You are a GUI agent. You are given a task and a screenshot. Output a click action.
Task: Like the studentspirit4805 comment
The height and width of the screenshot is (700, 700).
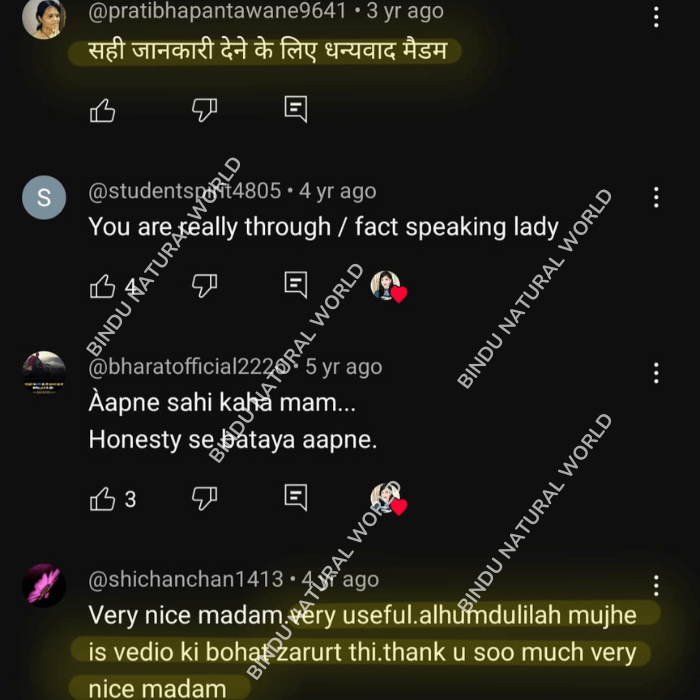102,286
